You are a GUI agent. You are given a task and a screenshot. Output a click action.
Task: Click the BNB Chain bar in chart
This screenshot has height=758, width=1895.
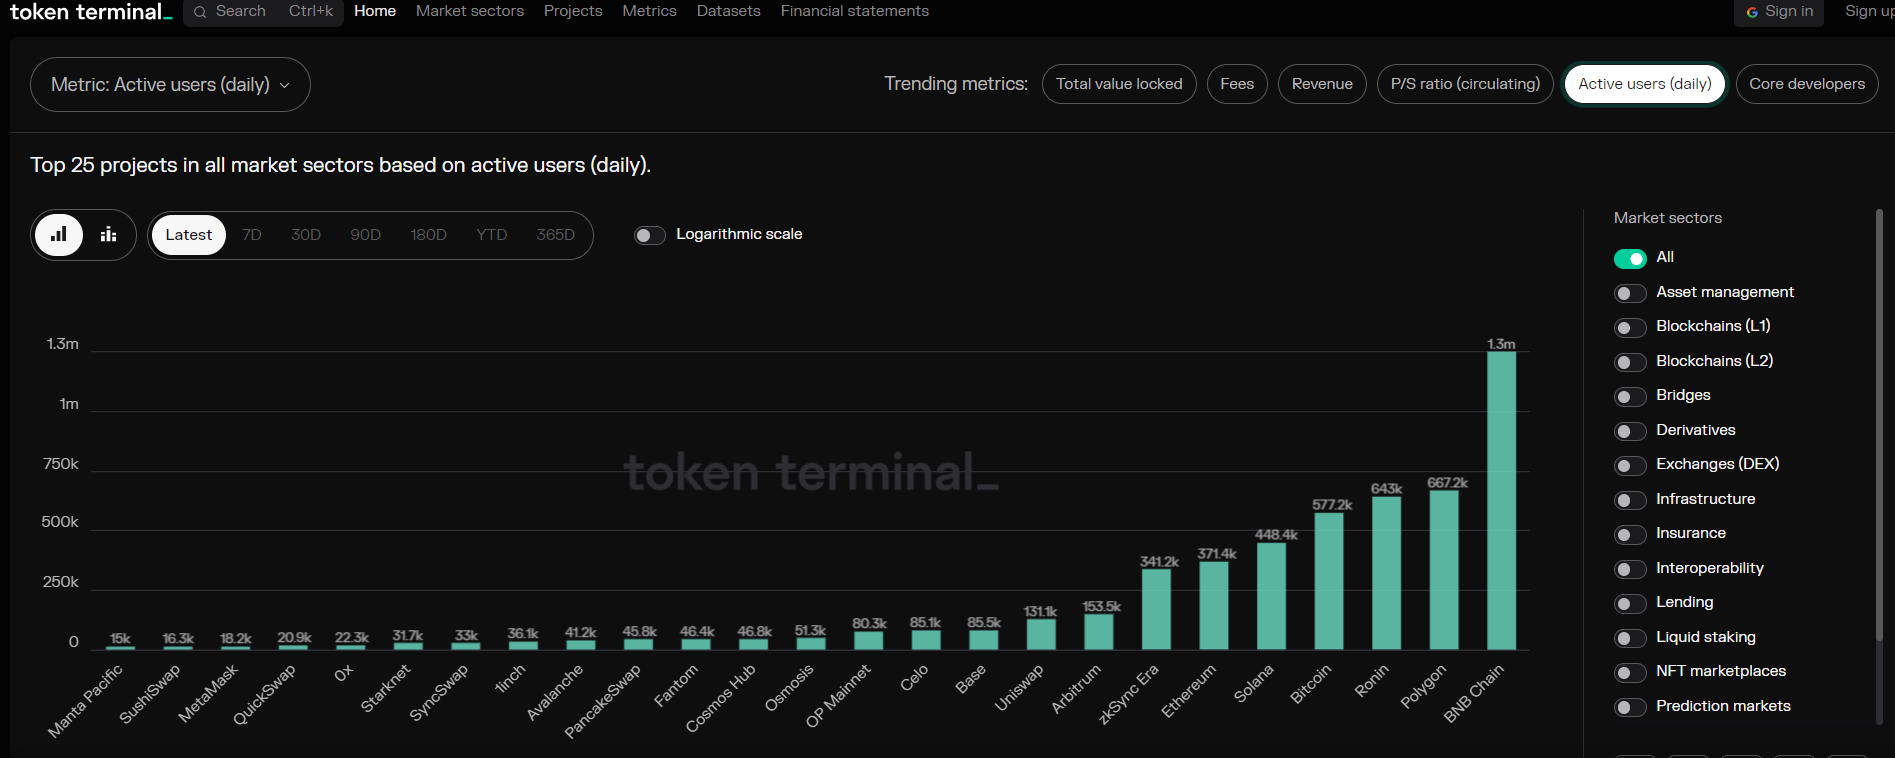(1501, 500)
